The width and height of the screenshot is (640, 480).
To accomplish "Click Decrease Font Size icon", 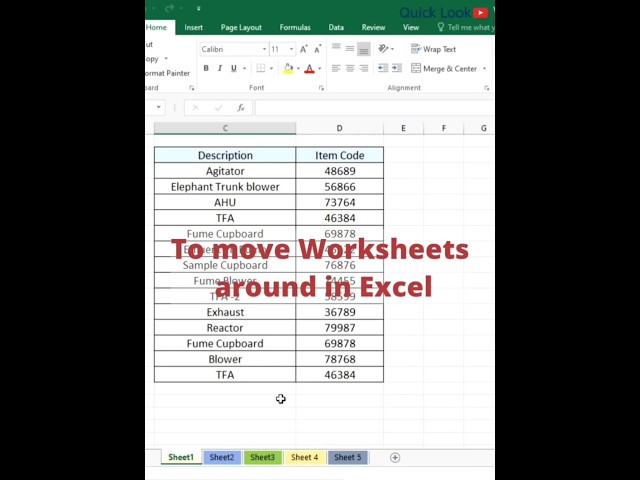I will [318, 49].
